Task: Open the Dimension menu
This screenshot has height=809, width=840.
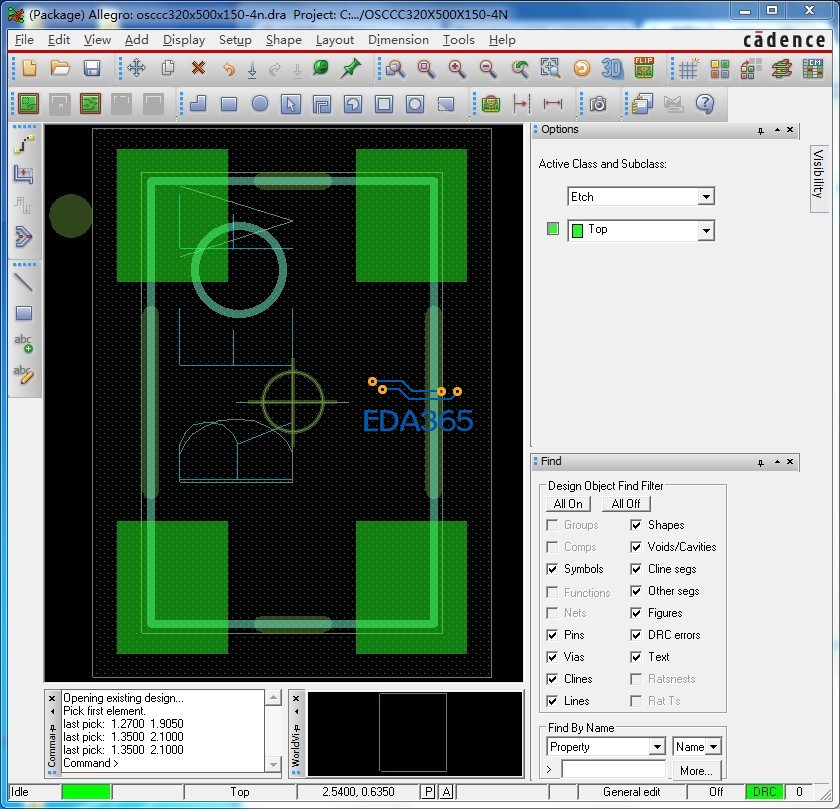Action: pyautogui.click(x=398, y=40)
